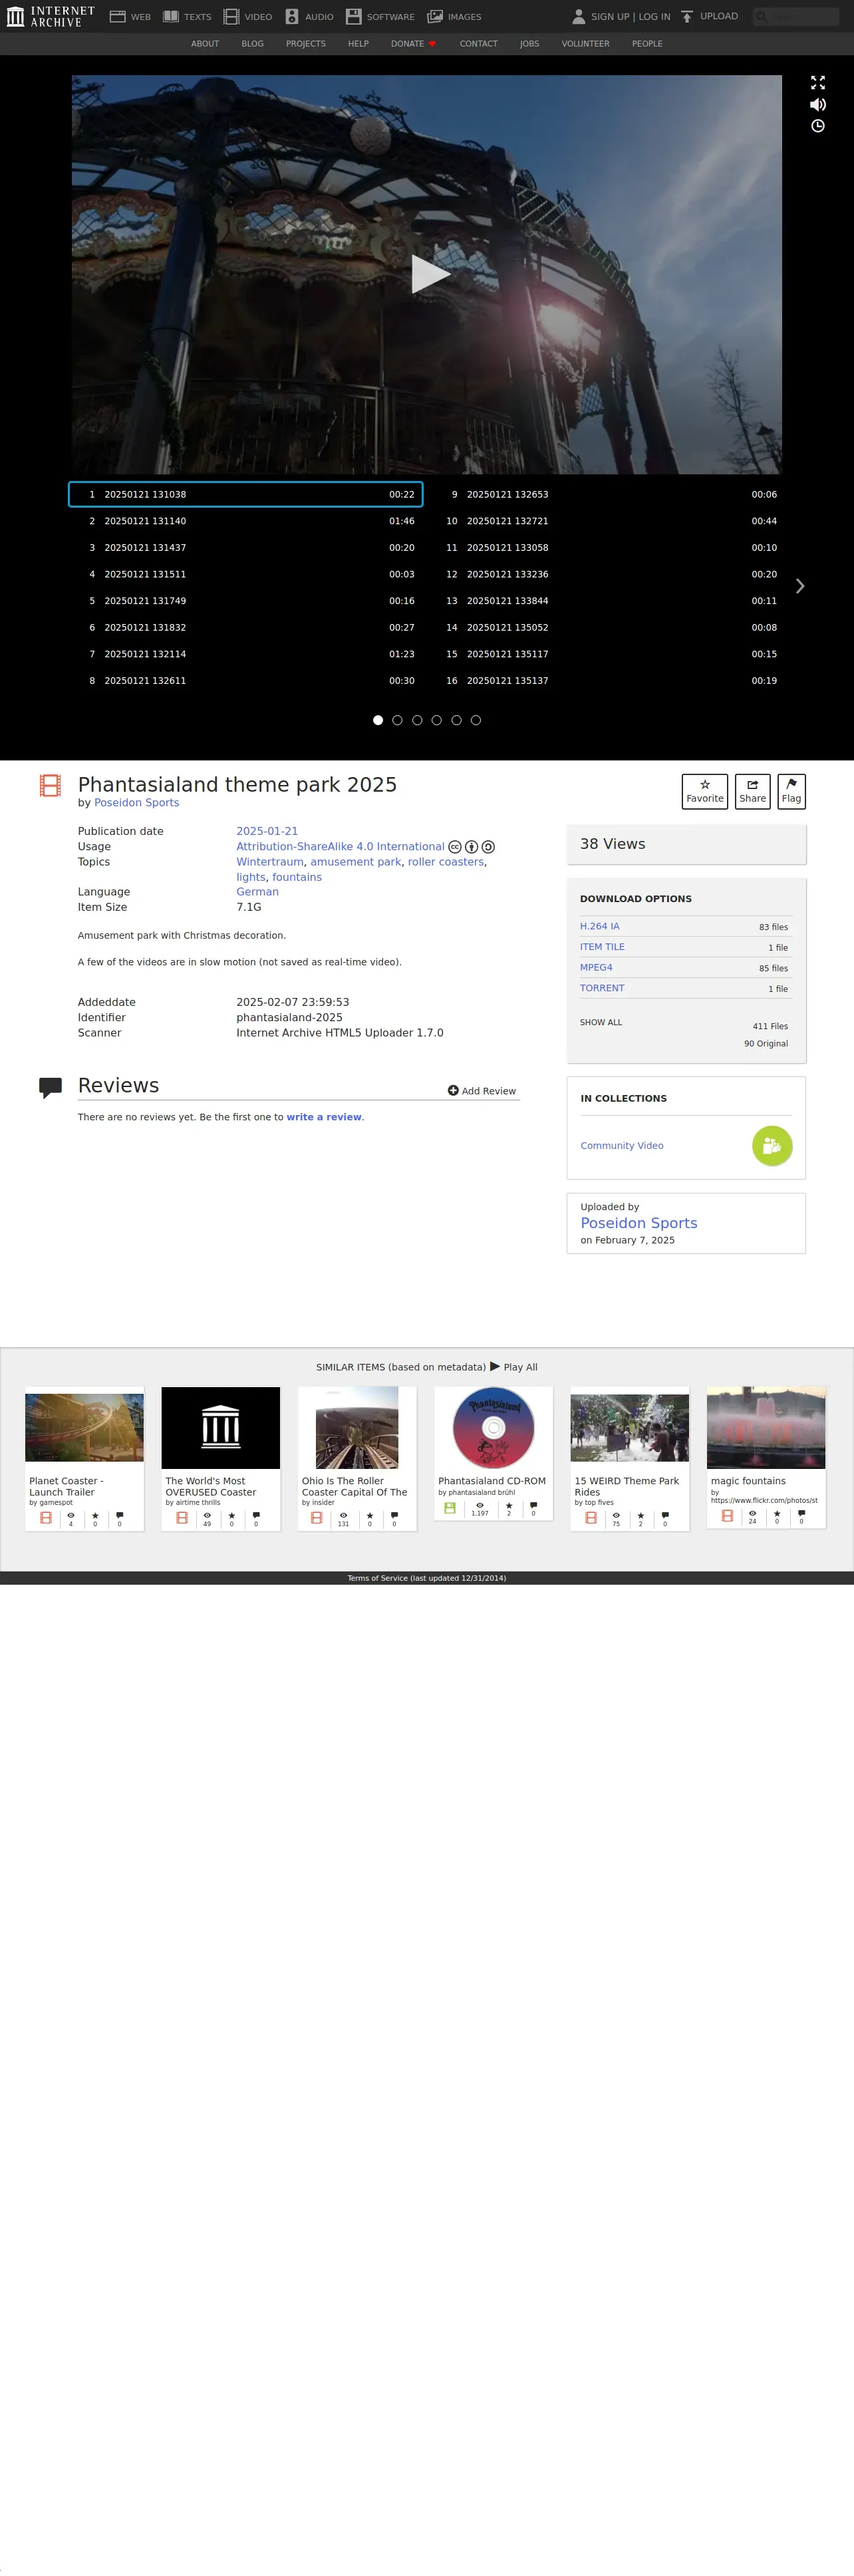This screenshot has height=2576, width=854.
Task: Click the Creative Commons CC license icon
Action: (455, 847)
